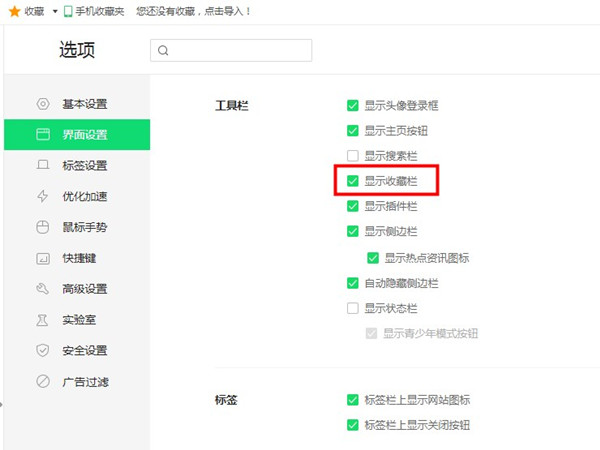Open 安全设置 via shield icon
600x450 pixels.
43,351
